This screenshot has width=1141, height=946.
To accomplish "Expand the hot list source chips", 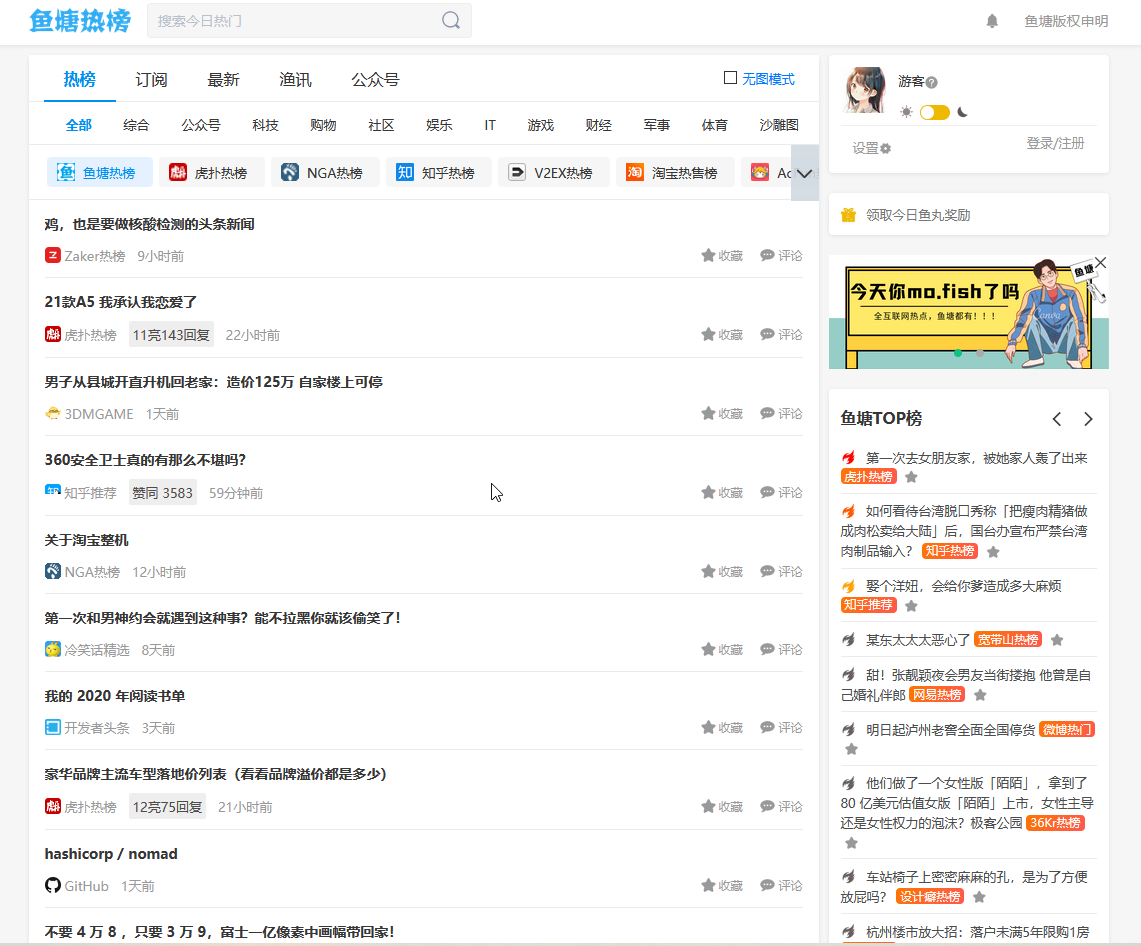I will coord(804,173).
